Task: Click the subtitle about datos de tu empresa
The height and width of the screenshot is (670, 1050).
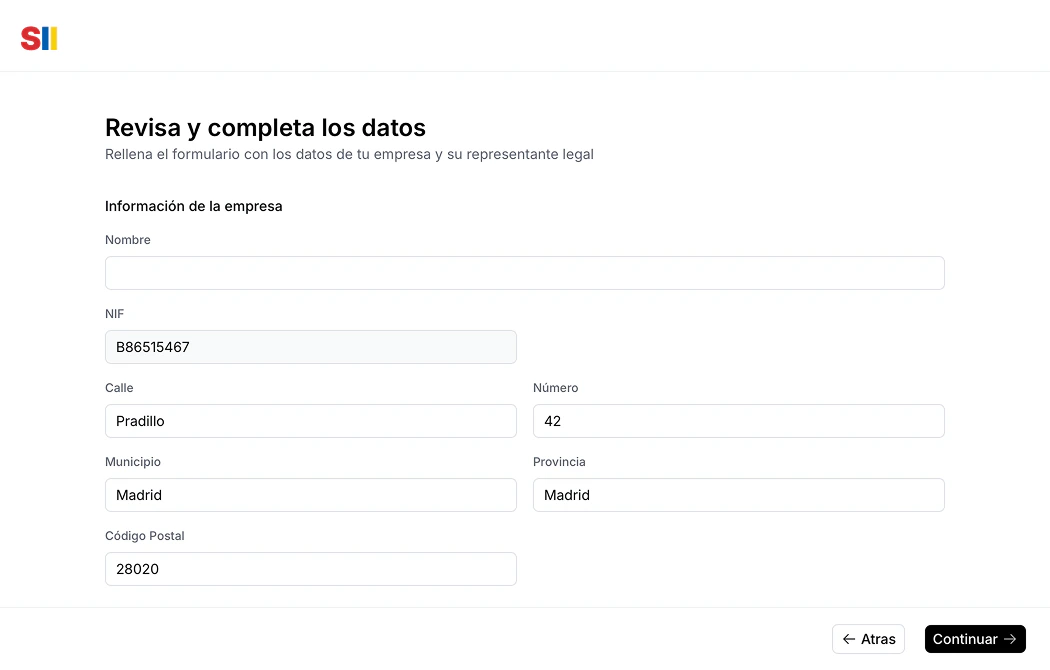Action: (349, 154)
